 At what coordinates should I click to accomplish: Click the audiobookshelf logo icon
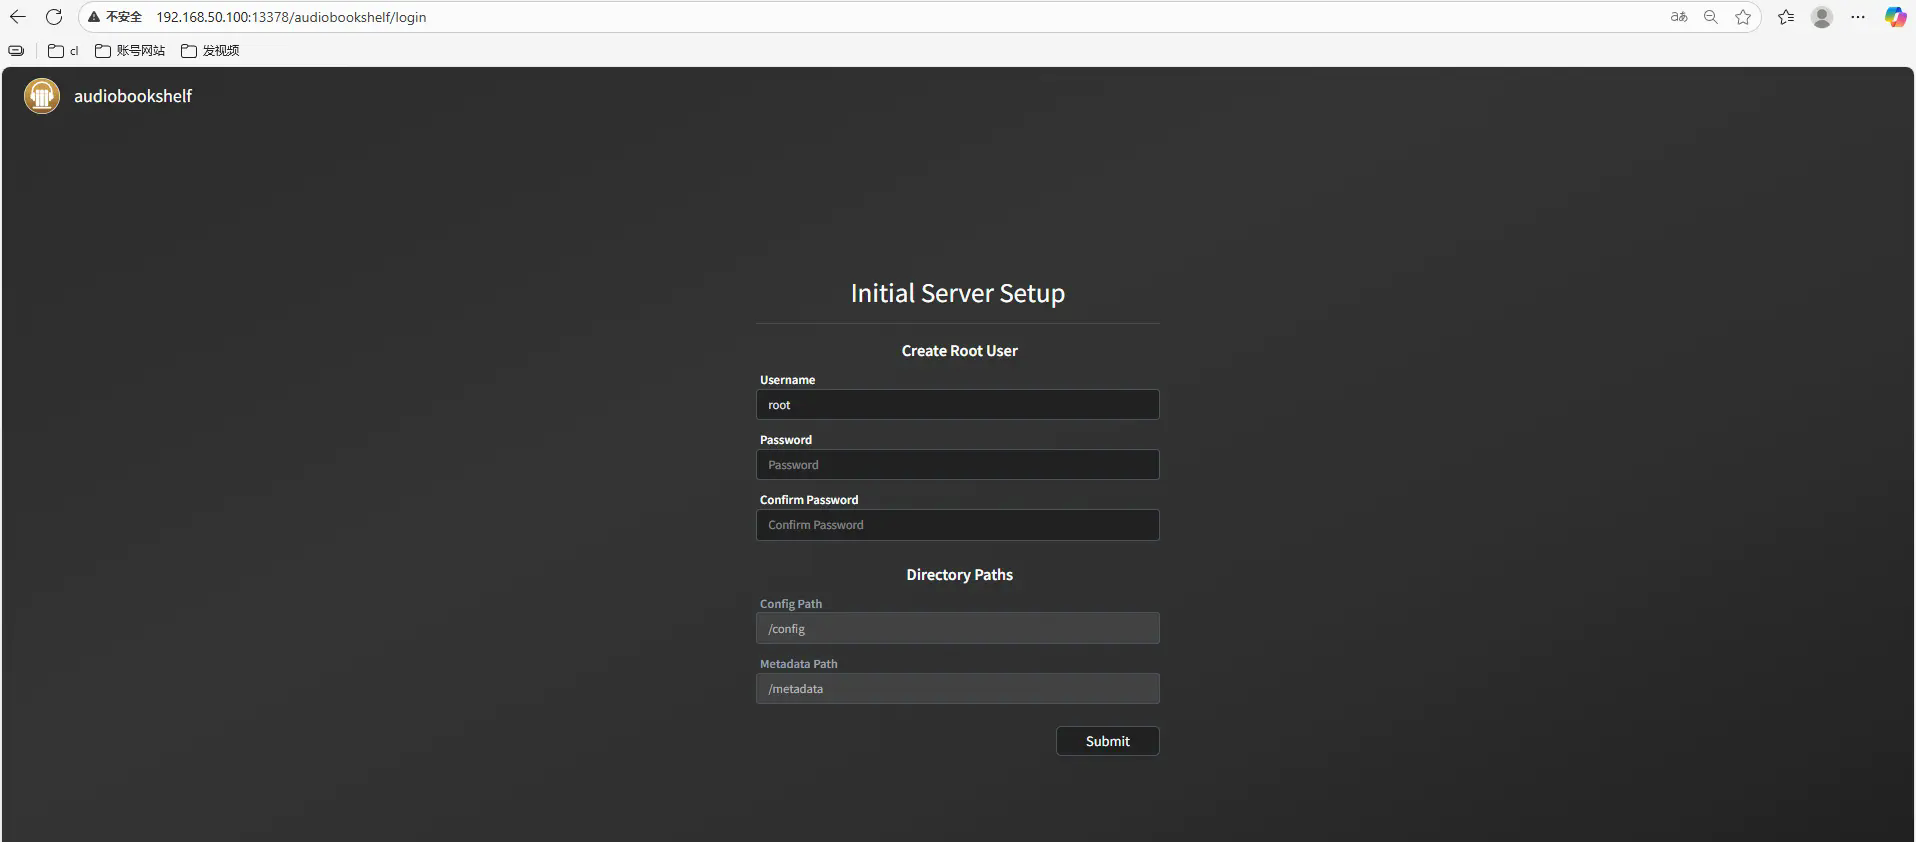pos(42,96)
